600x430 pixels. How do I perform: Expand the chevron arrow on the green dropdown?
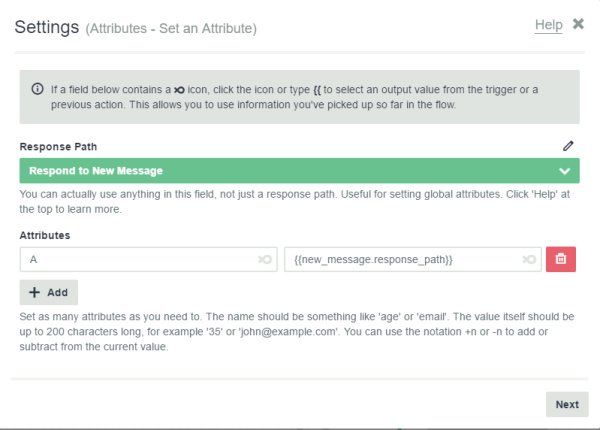564,171
